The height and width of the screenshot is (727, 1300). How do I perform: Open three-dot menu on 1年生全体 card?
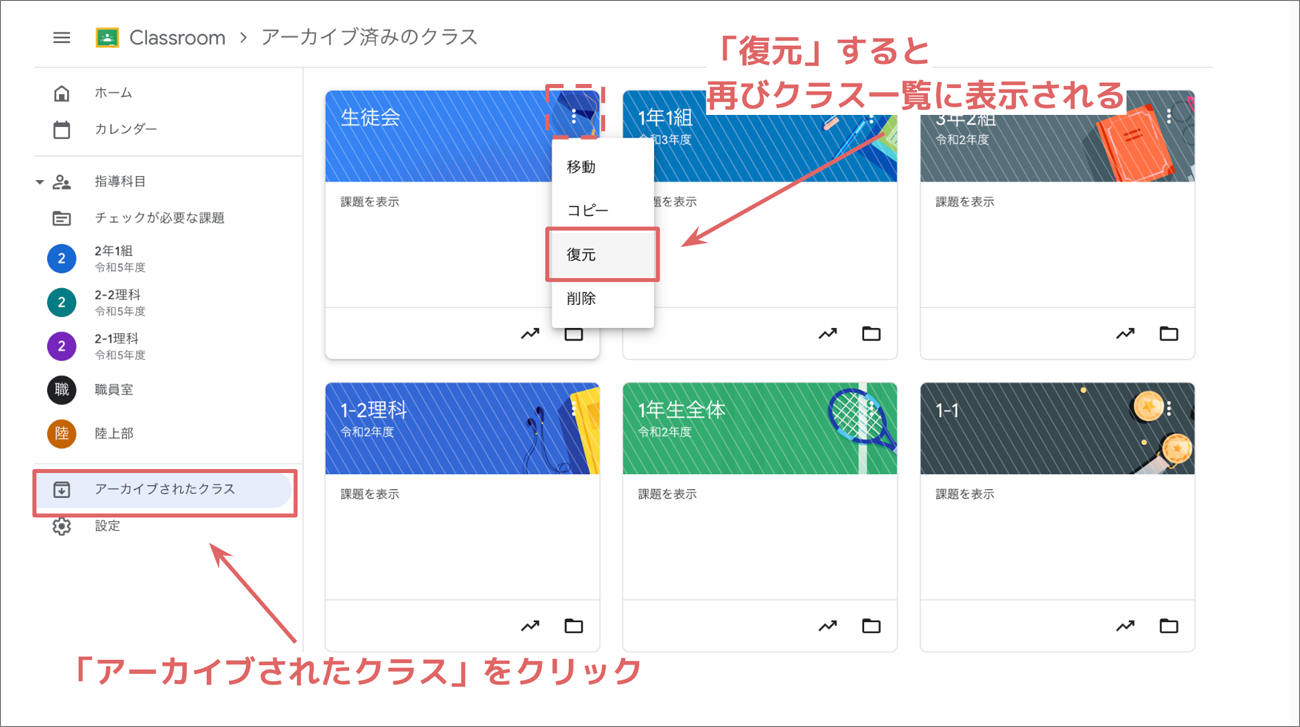point(871,408)
